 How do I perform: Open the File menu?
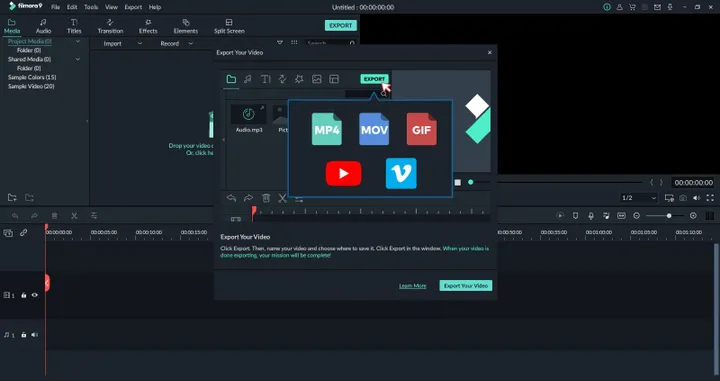click(56, 7)
